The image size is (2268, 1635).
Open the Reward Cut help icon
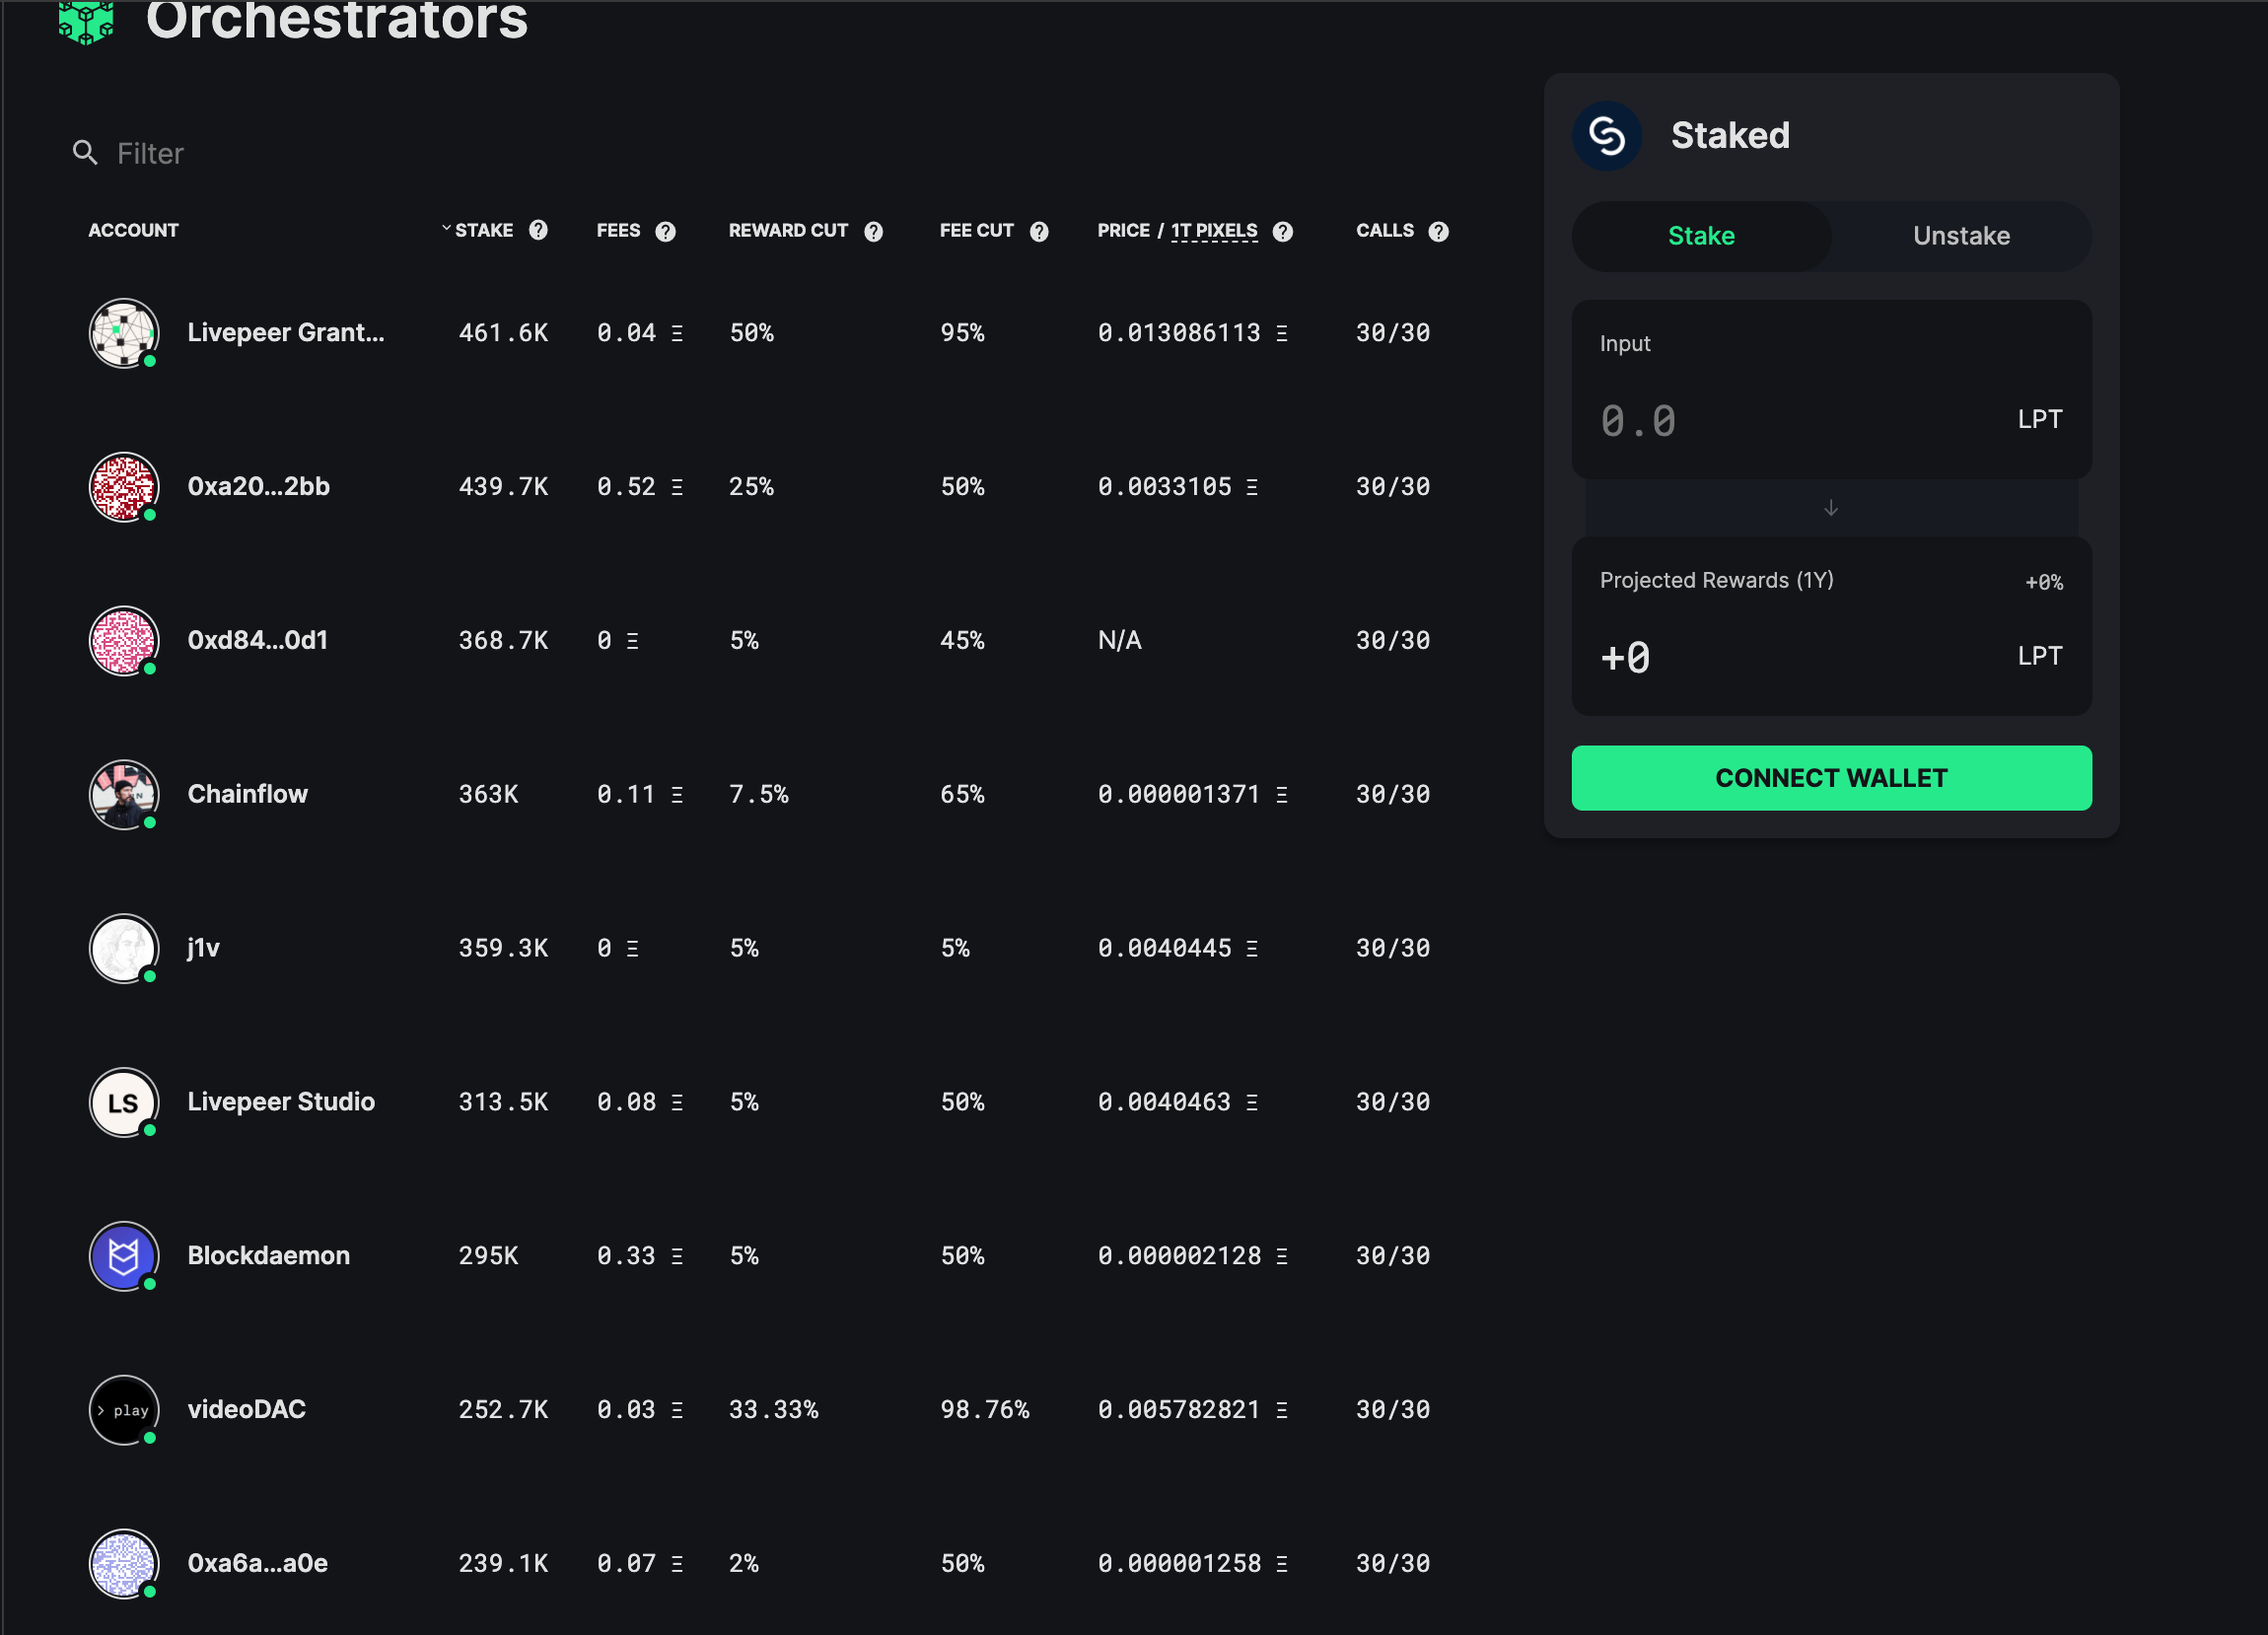pyautogui.click(x=873, y=232)
